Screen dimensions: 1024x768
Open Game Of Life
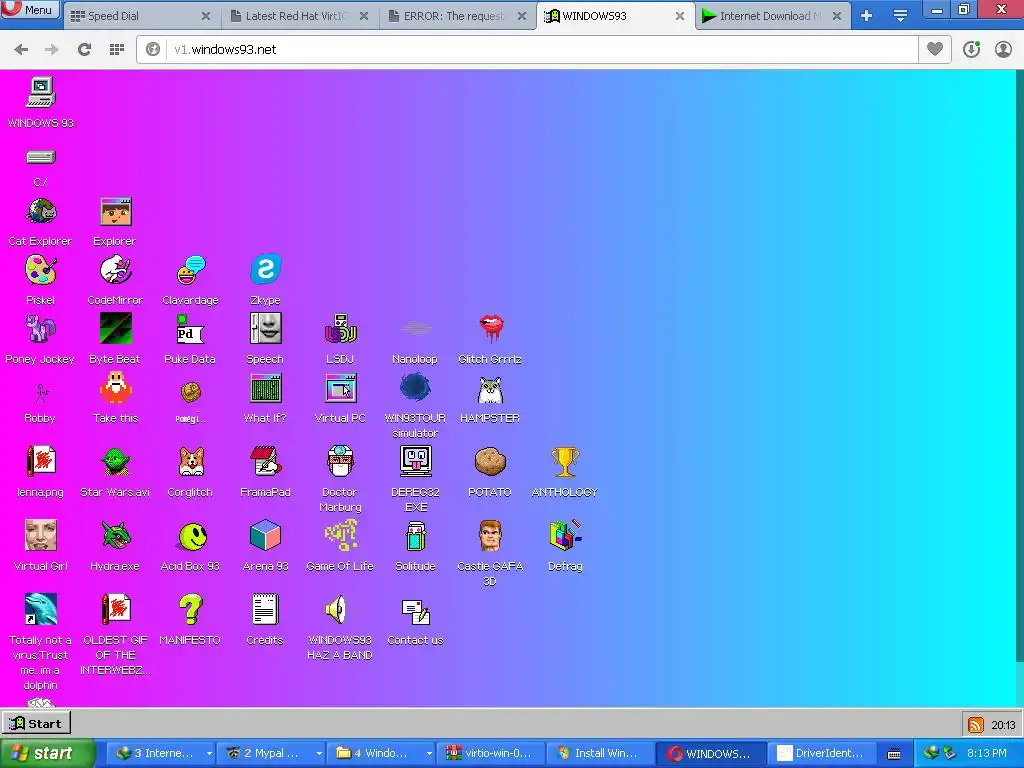click(x=340, y=536)
